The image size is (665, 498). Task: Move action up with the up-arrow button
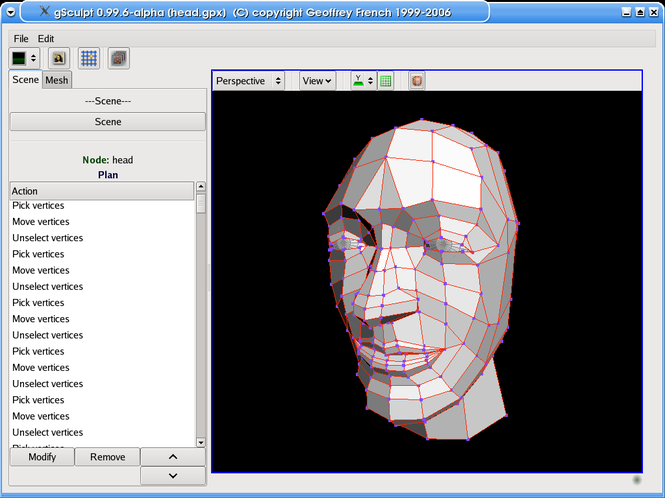[x=173, y=457]
